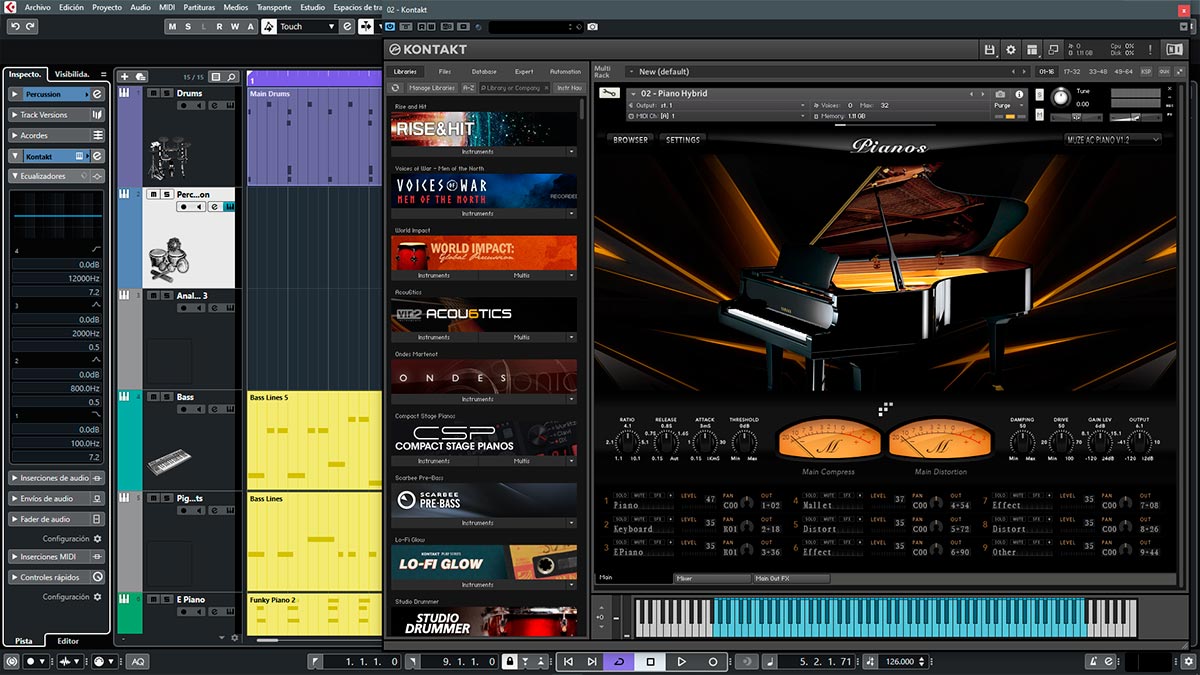Image resolution: width=1200 pixels, height=675 pixels.
Task: Open the Transporte menu
Action: [274, 7]
